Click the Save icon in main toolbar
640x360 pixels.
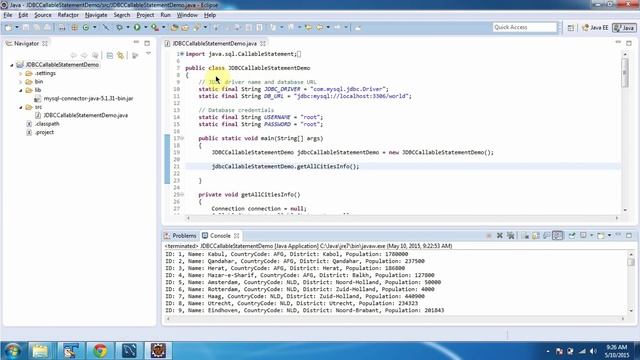click(x=26, y=28)
